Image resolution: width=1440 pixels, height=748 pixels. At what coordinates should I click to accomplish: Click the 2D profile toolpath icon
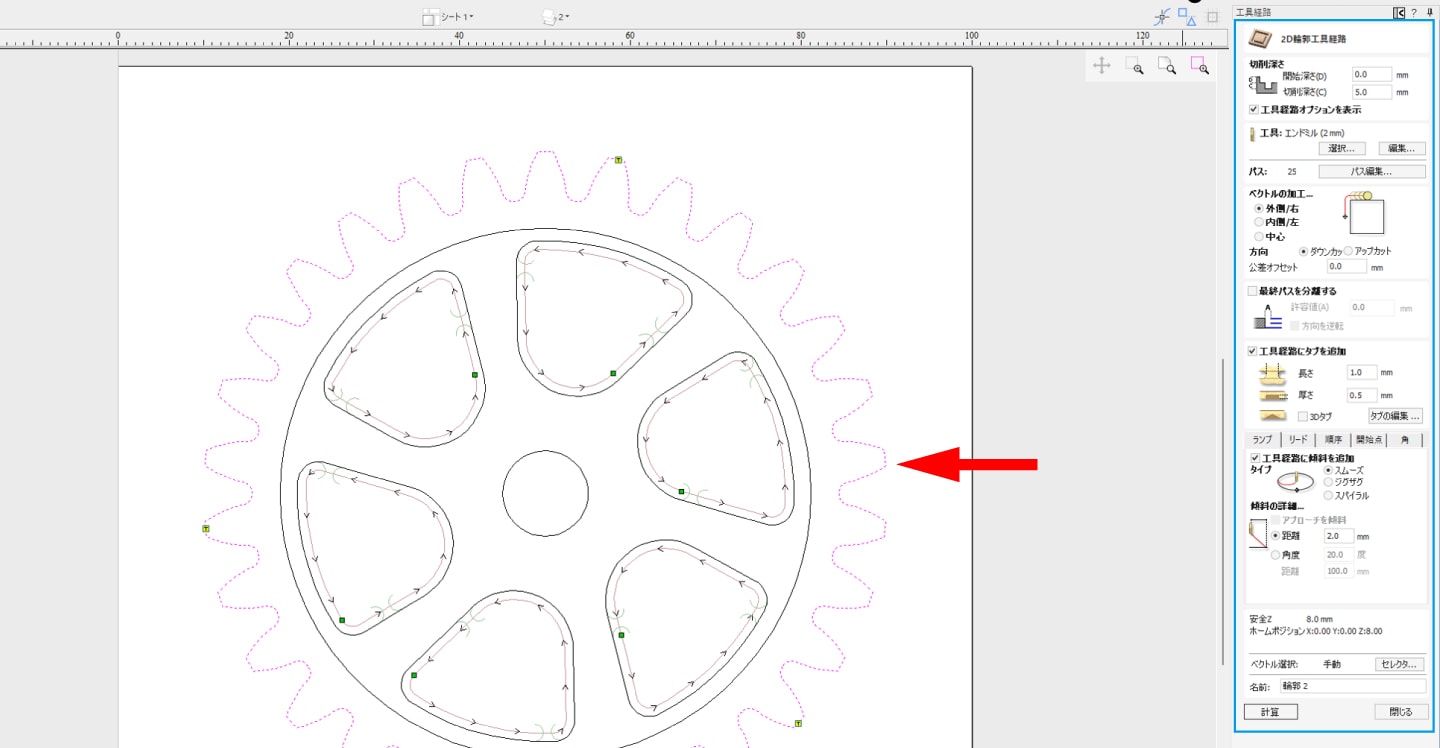[1262, 38]
